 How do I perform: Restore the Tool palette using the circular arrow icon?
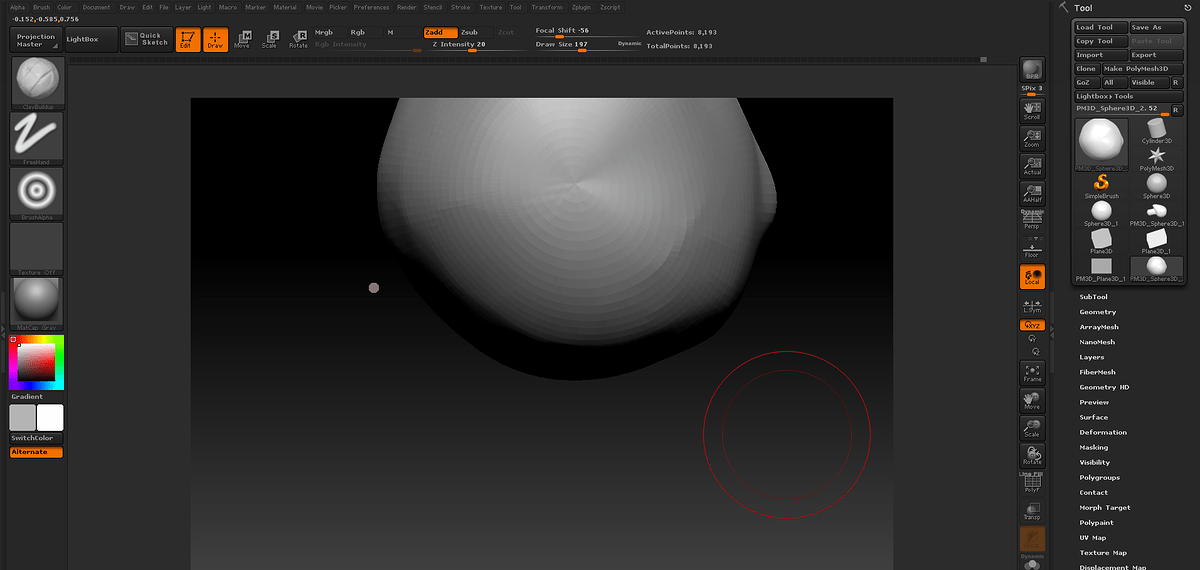pyautogui.click(x=1187, y=8)
